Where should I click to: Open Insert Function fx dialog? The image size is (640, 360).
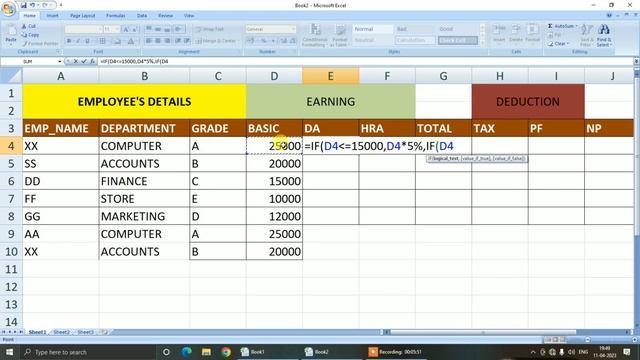(x=93, y=62)
